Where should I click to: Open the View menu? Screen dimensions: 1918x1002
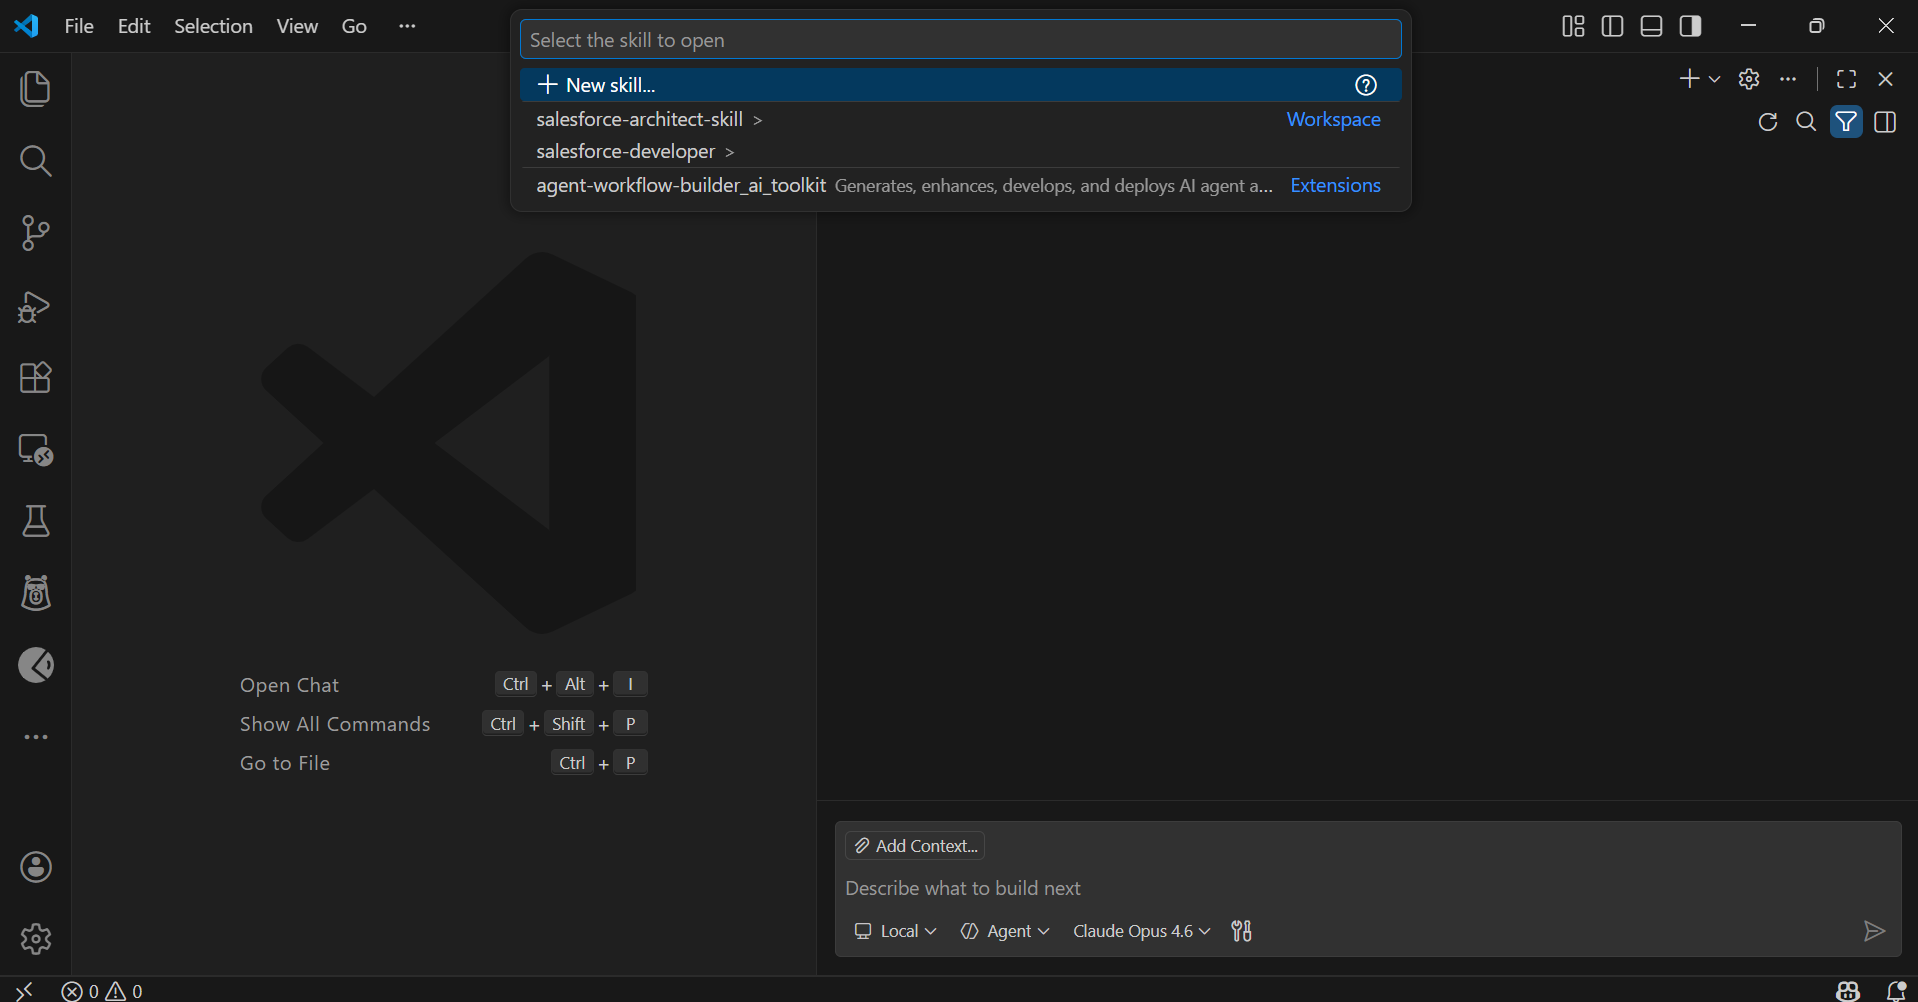pos(297,26)
